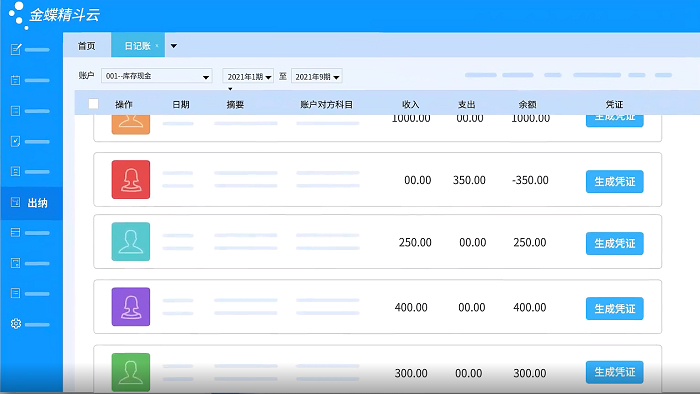Click the 00.00 income in the red avatar row
The image size is (700, 394).
tap(418, 180)
